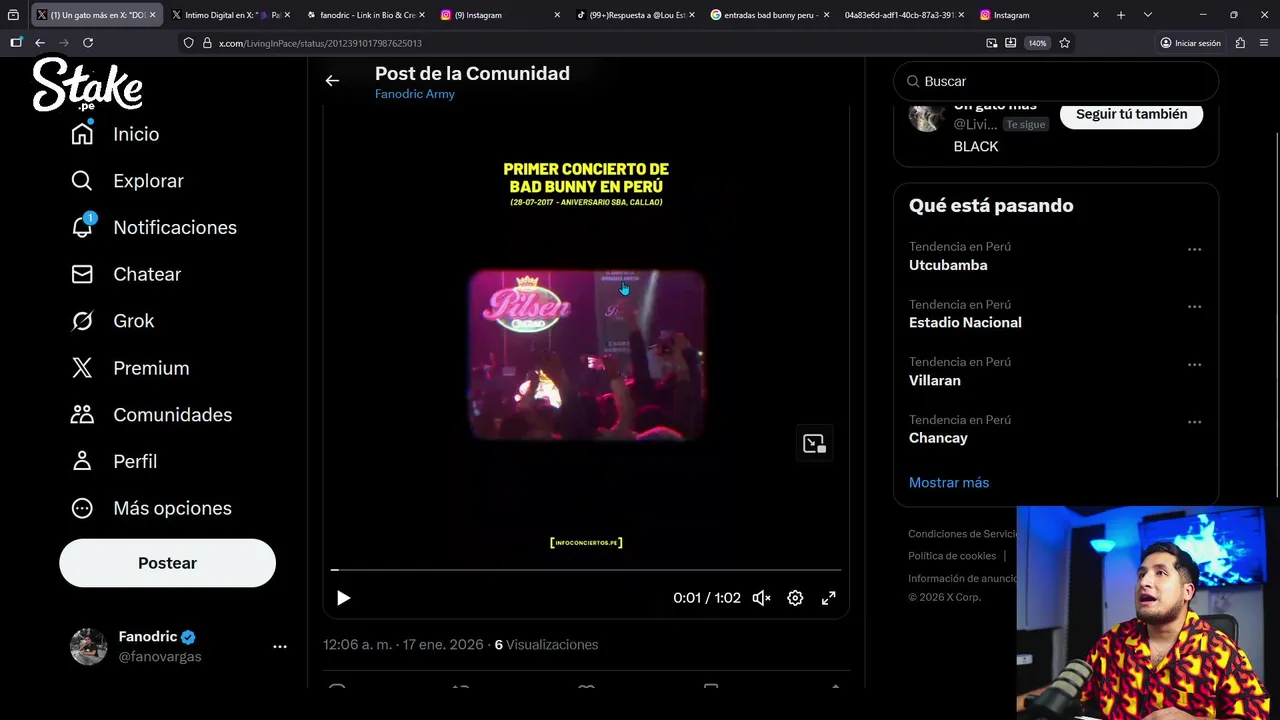This screenshot has height=720, width=1280.
Task: Open options for Villaran trend
Action: (x=1194, y=365)
